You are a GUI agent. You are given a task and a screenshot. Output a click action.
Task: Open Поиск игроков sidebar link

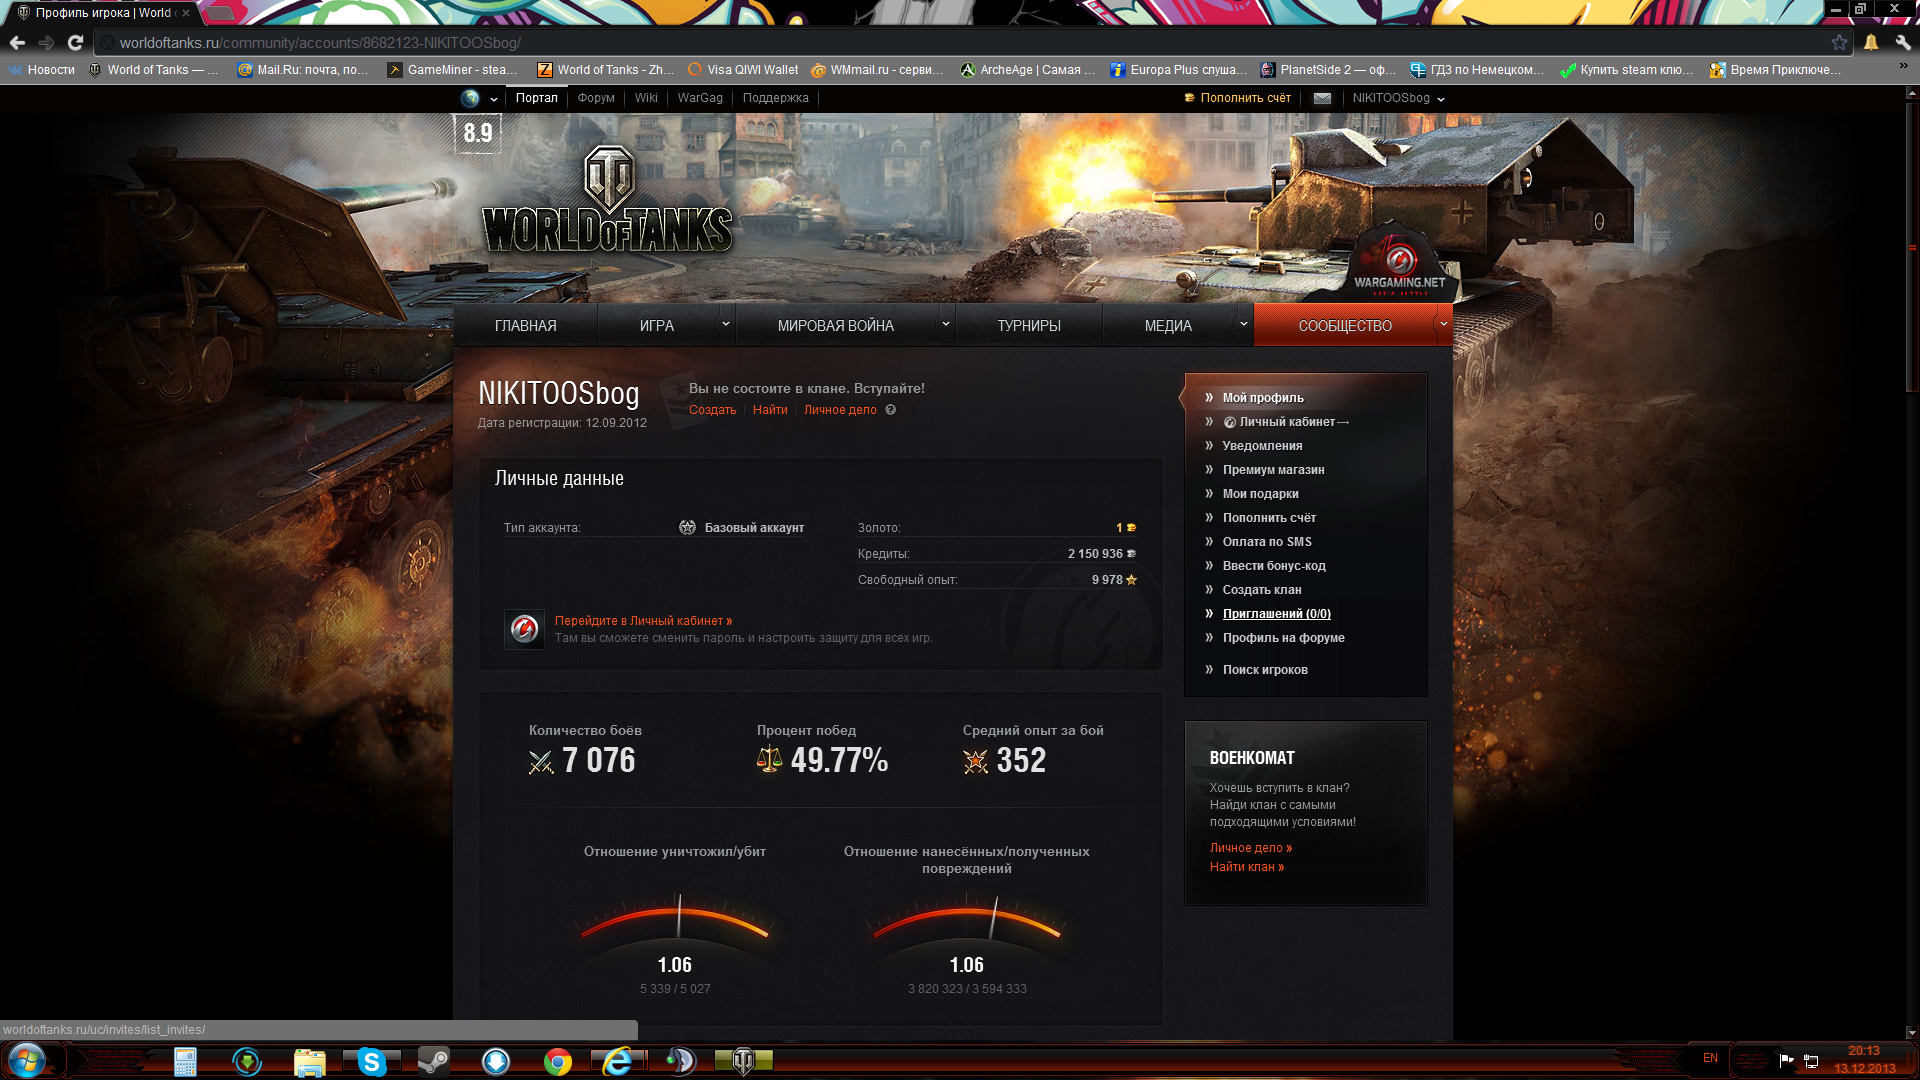click(1265, 670)
